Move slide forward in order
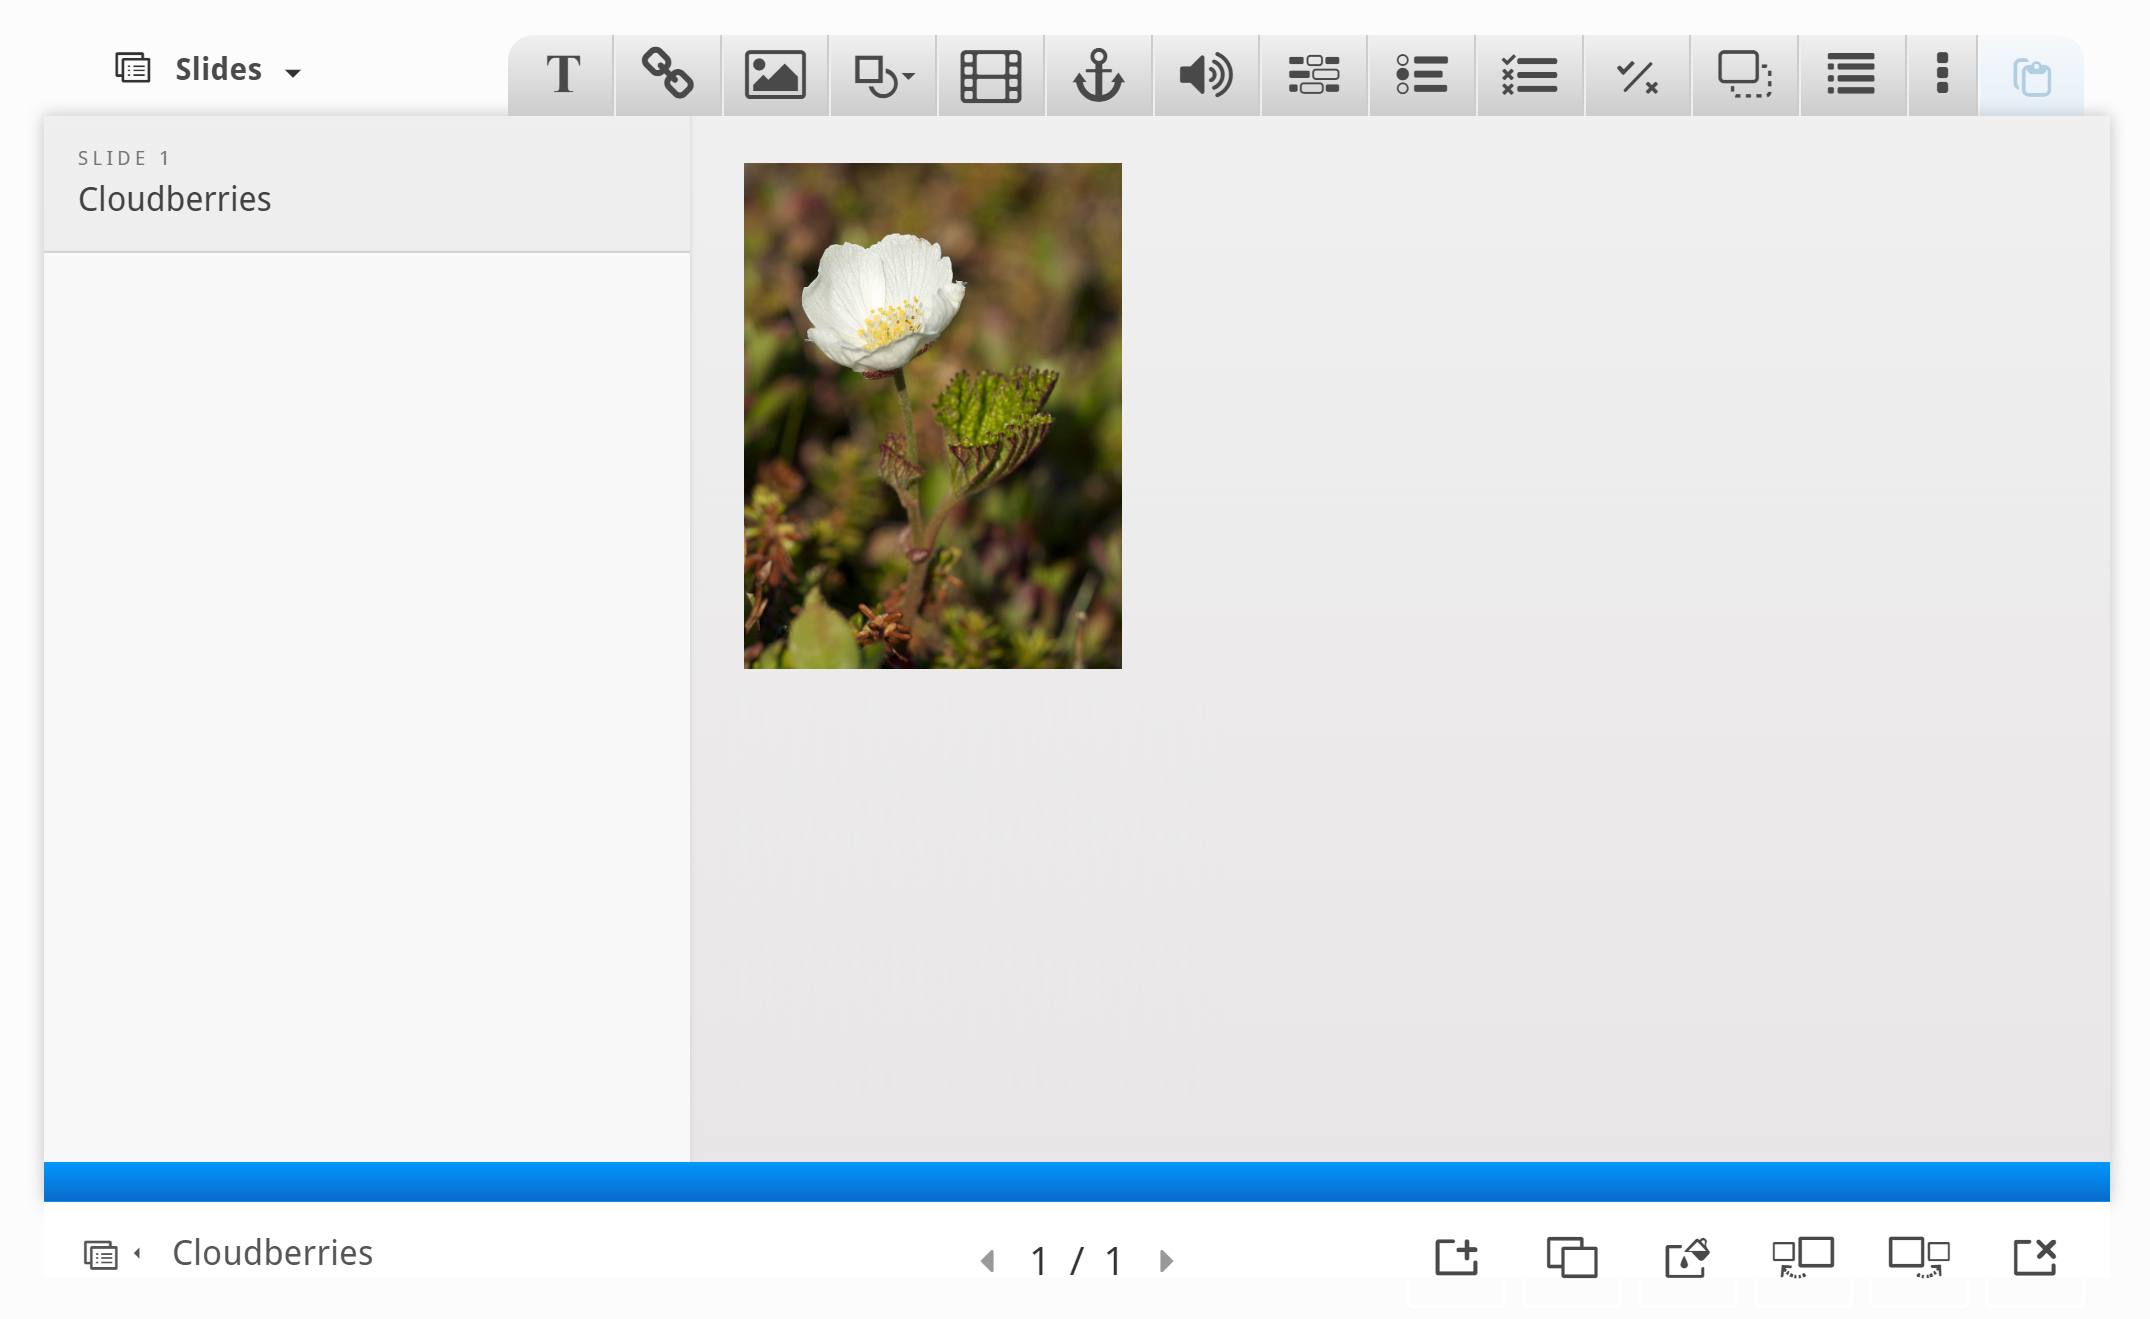 pos(1919,1257)
